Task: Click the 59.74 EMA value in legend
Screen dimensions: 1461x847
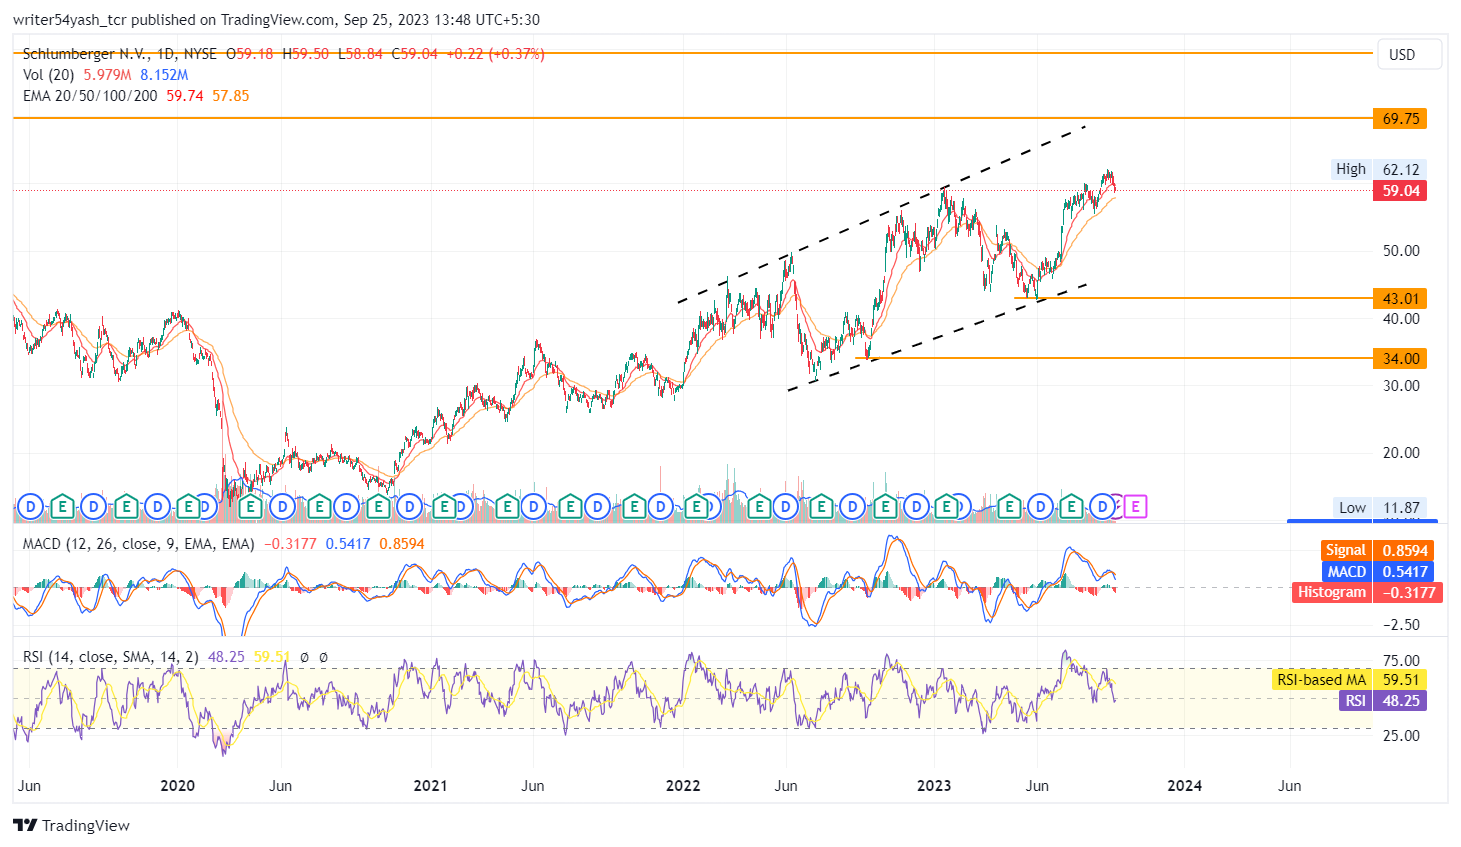Action: pyautogui.click(x=185, y=96)
